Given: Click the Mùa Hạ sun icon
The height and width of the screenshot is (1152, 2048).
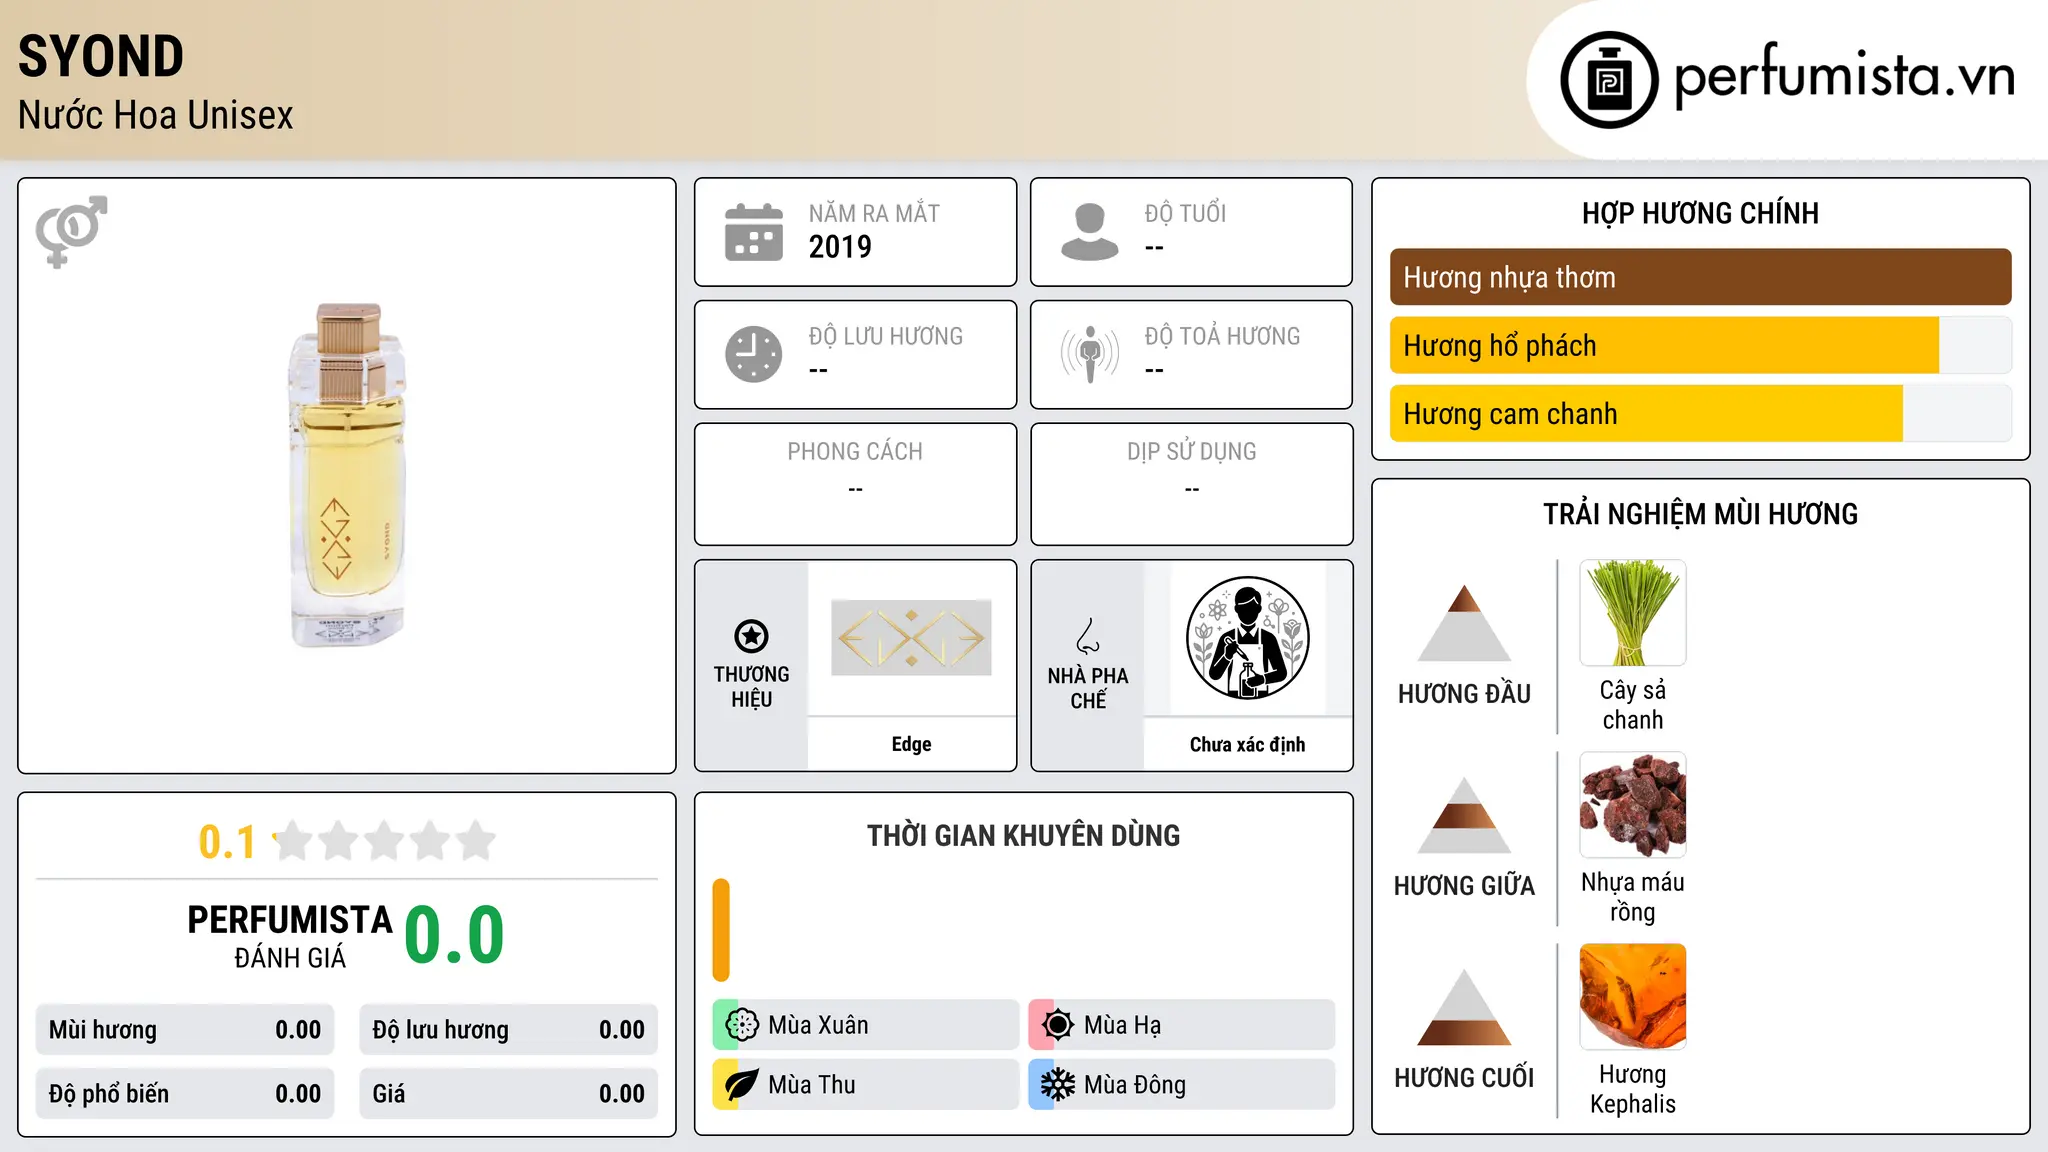Looking at the screenshot, I should [x=1058, y=1024].
